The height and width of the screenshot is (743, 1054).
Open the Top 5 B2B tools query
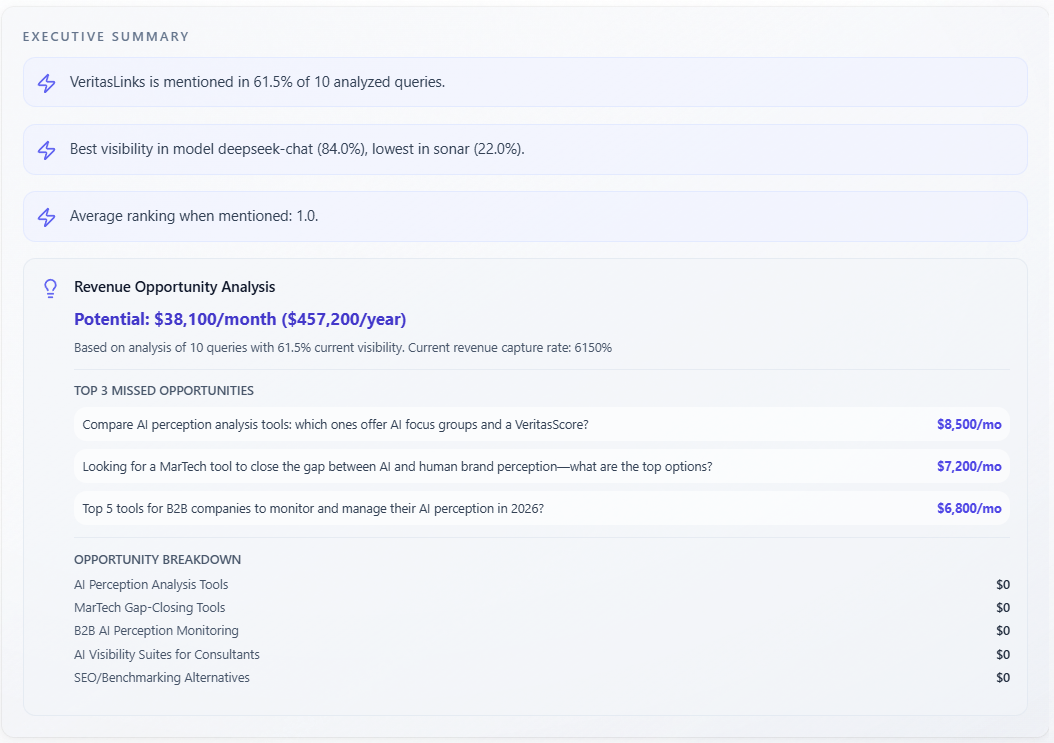tap(313, 508)
